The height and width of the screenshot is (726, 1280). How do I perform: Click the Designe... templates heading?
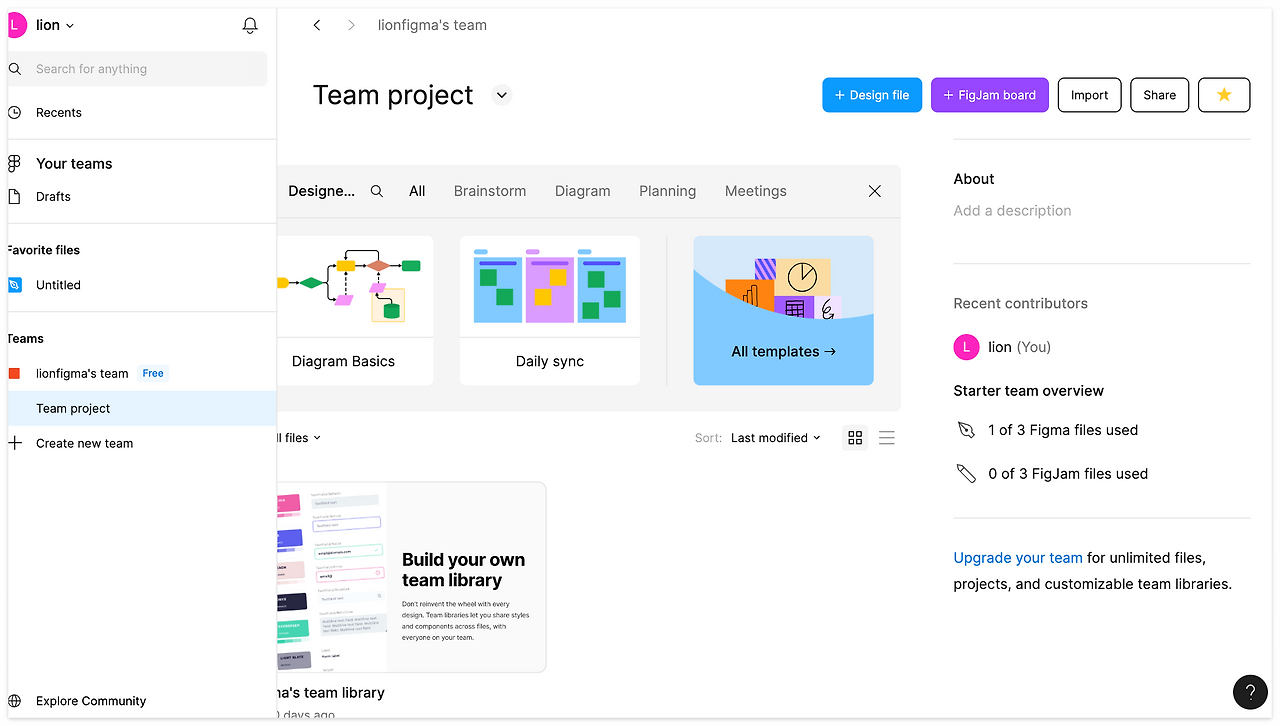tap(321, 191)
